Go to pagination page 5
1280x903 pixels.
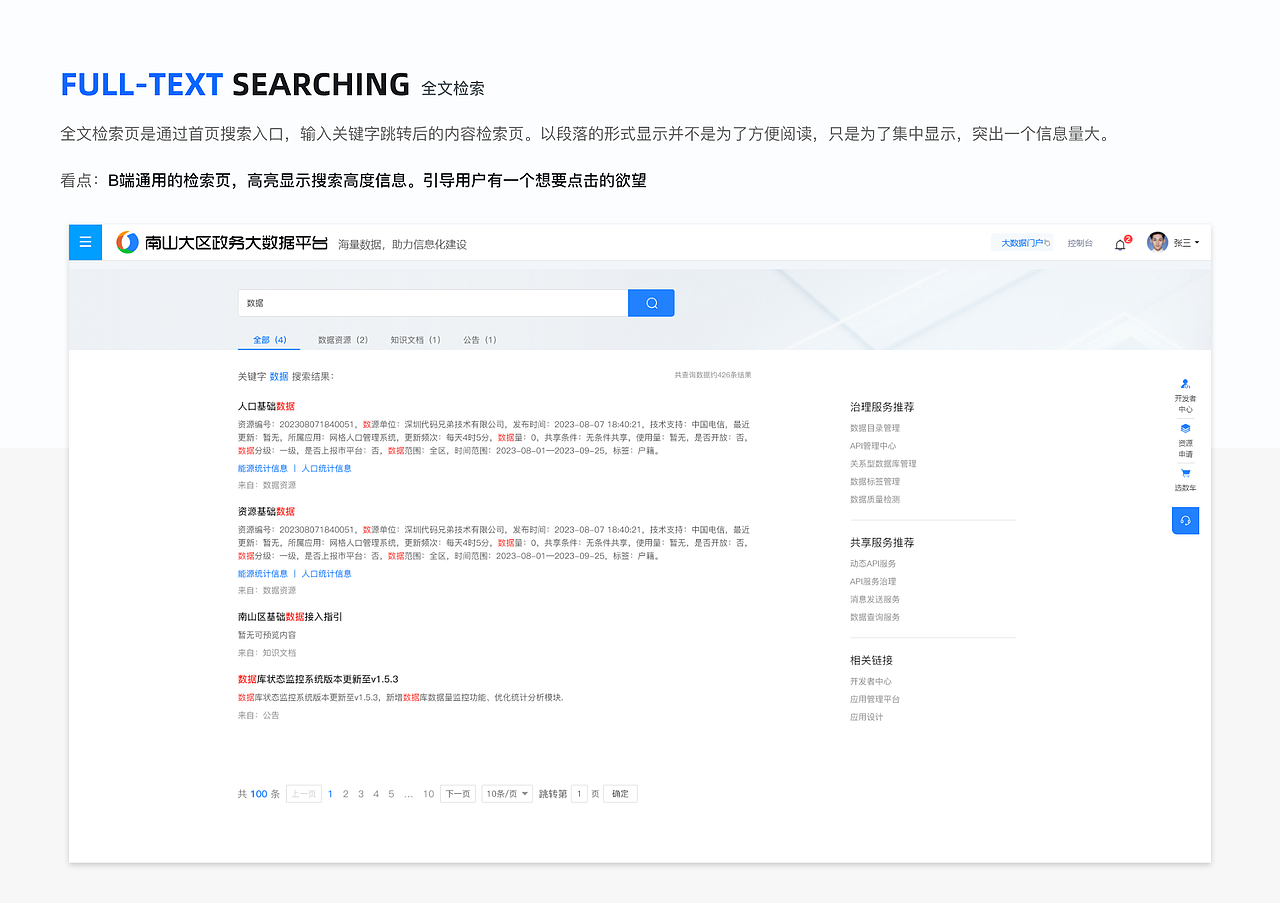click(x=391, y=794)
